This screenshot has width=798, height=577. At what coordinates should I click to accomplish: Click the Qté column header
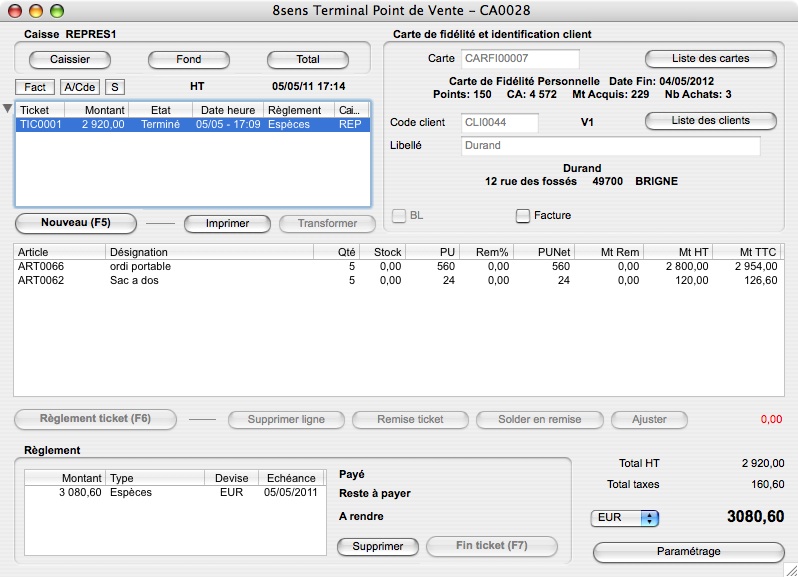coord(337,252)
